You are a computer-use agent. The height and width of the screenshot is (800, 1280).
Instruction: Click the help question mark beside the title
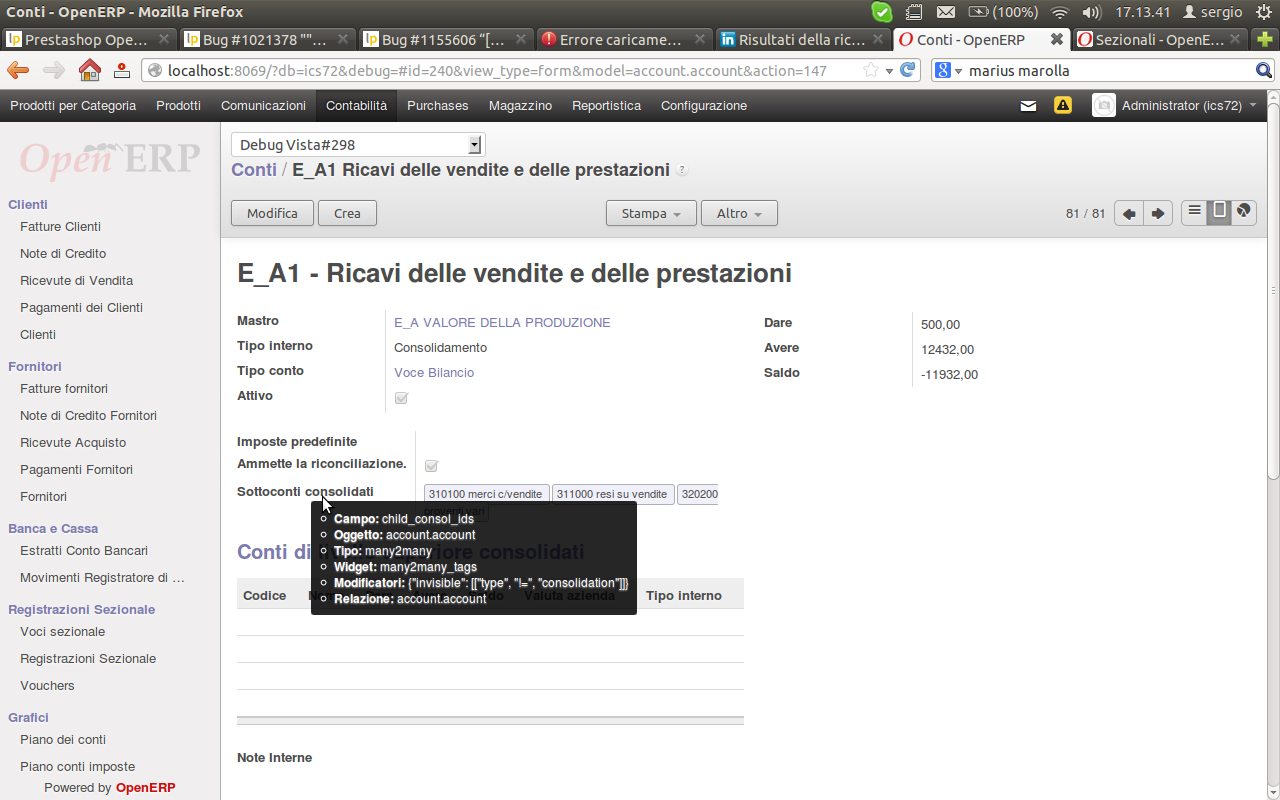(x=682, y=170)
